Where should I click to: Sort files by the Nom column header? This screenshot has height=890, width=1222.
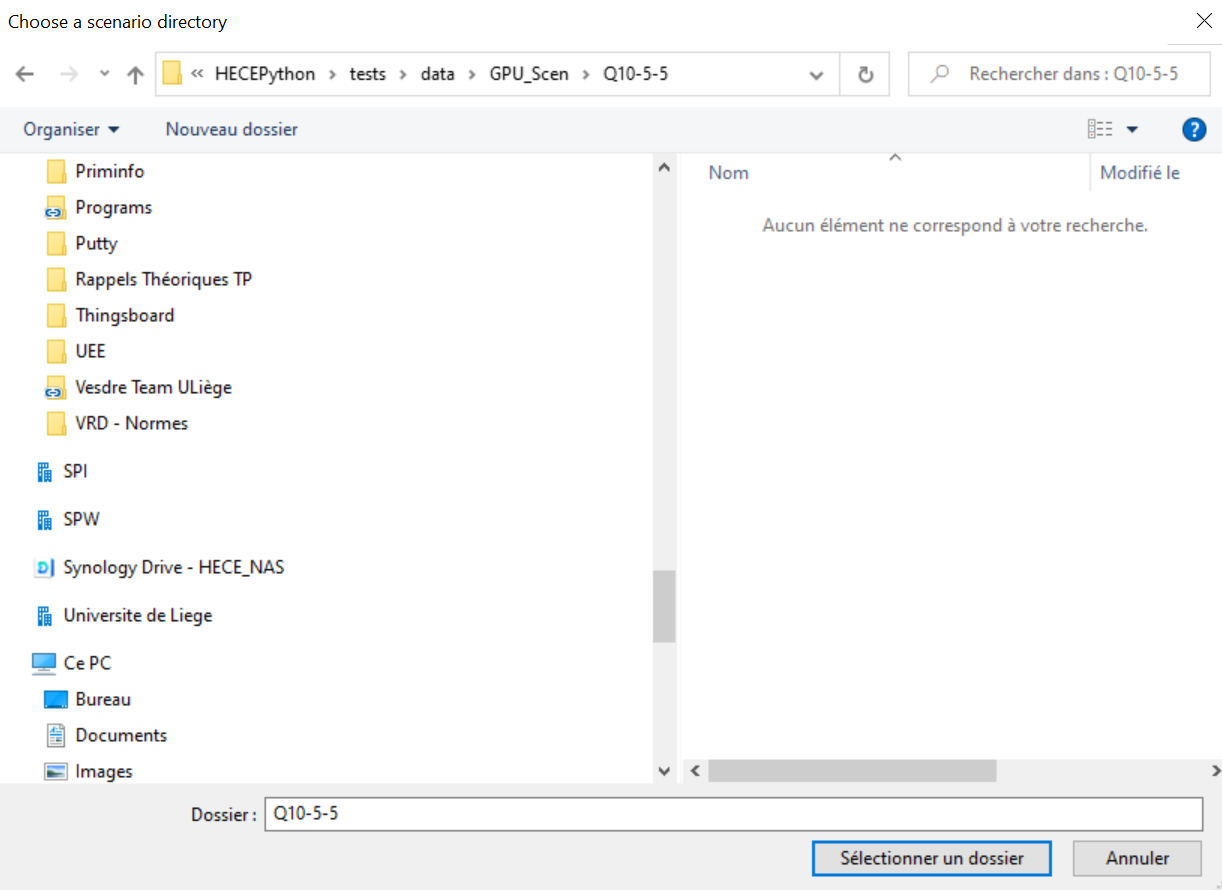(728, 173)
